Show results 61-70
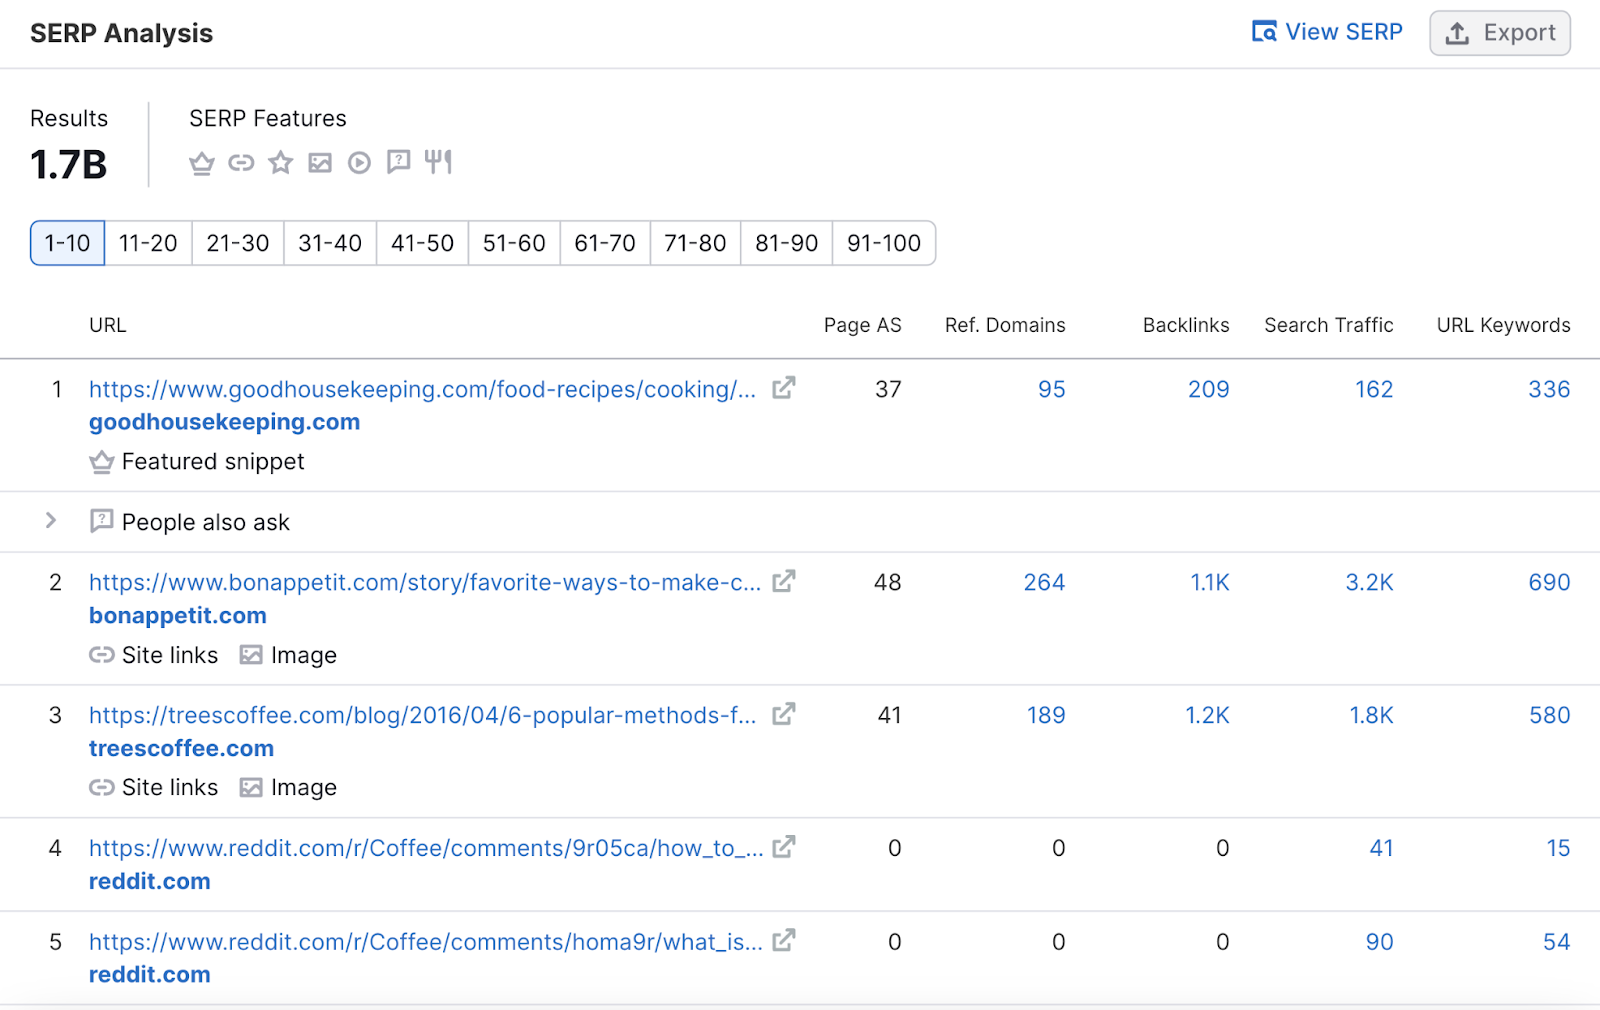This screenshot has height=1010, width=1600. coord(605,243)
